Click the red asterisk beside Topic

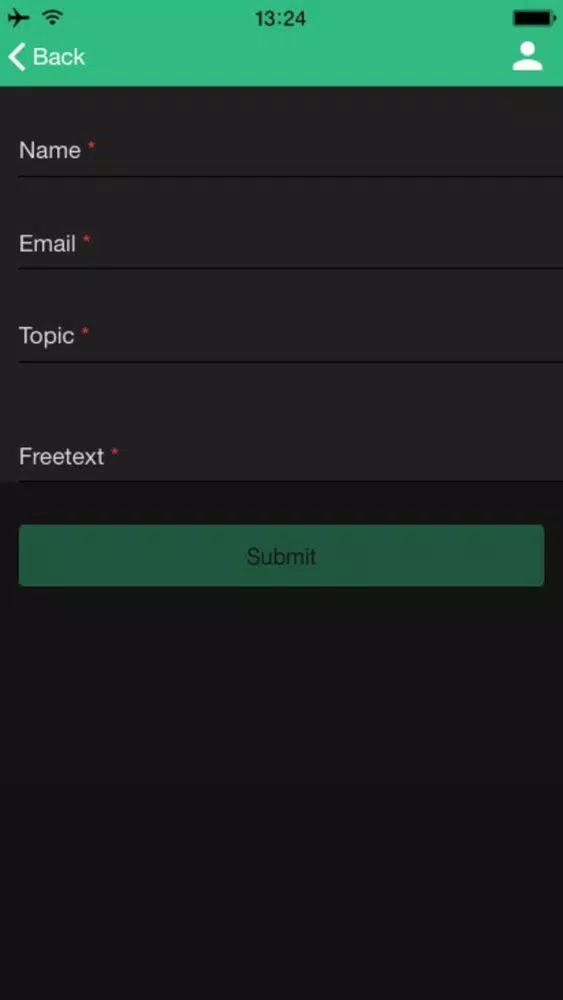click(x=85, y=331)
